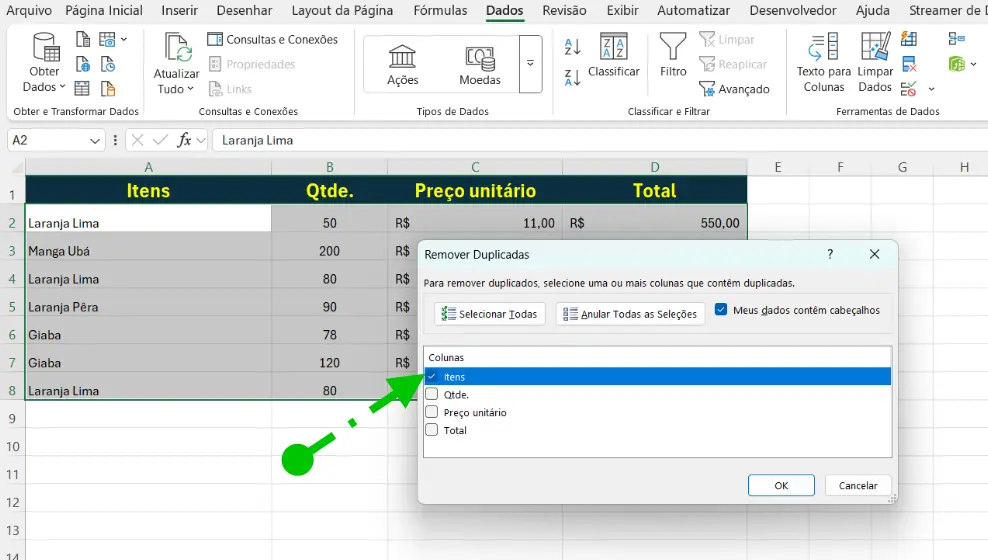Open Avançado advanced filter
This screenshot has width=988, height=560.
[x=734, y=89]
